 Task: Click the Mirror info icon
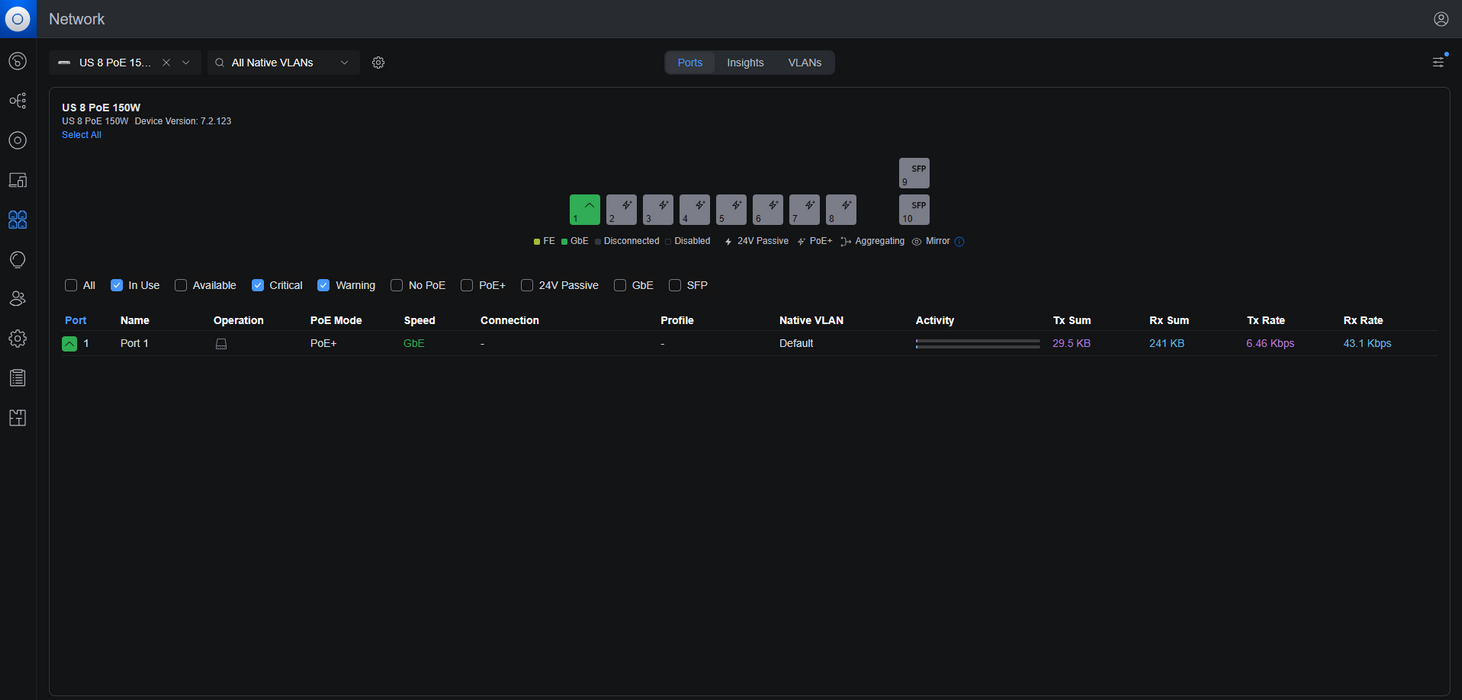(959, 241)
